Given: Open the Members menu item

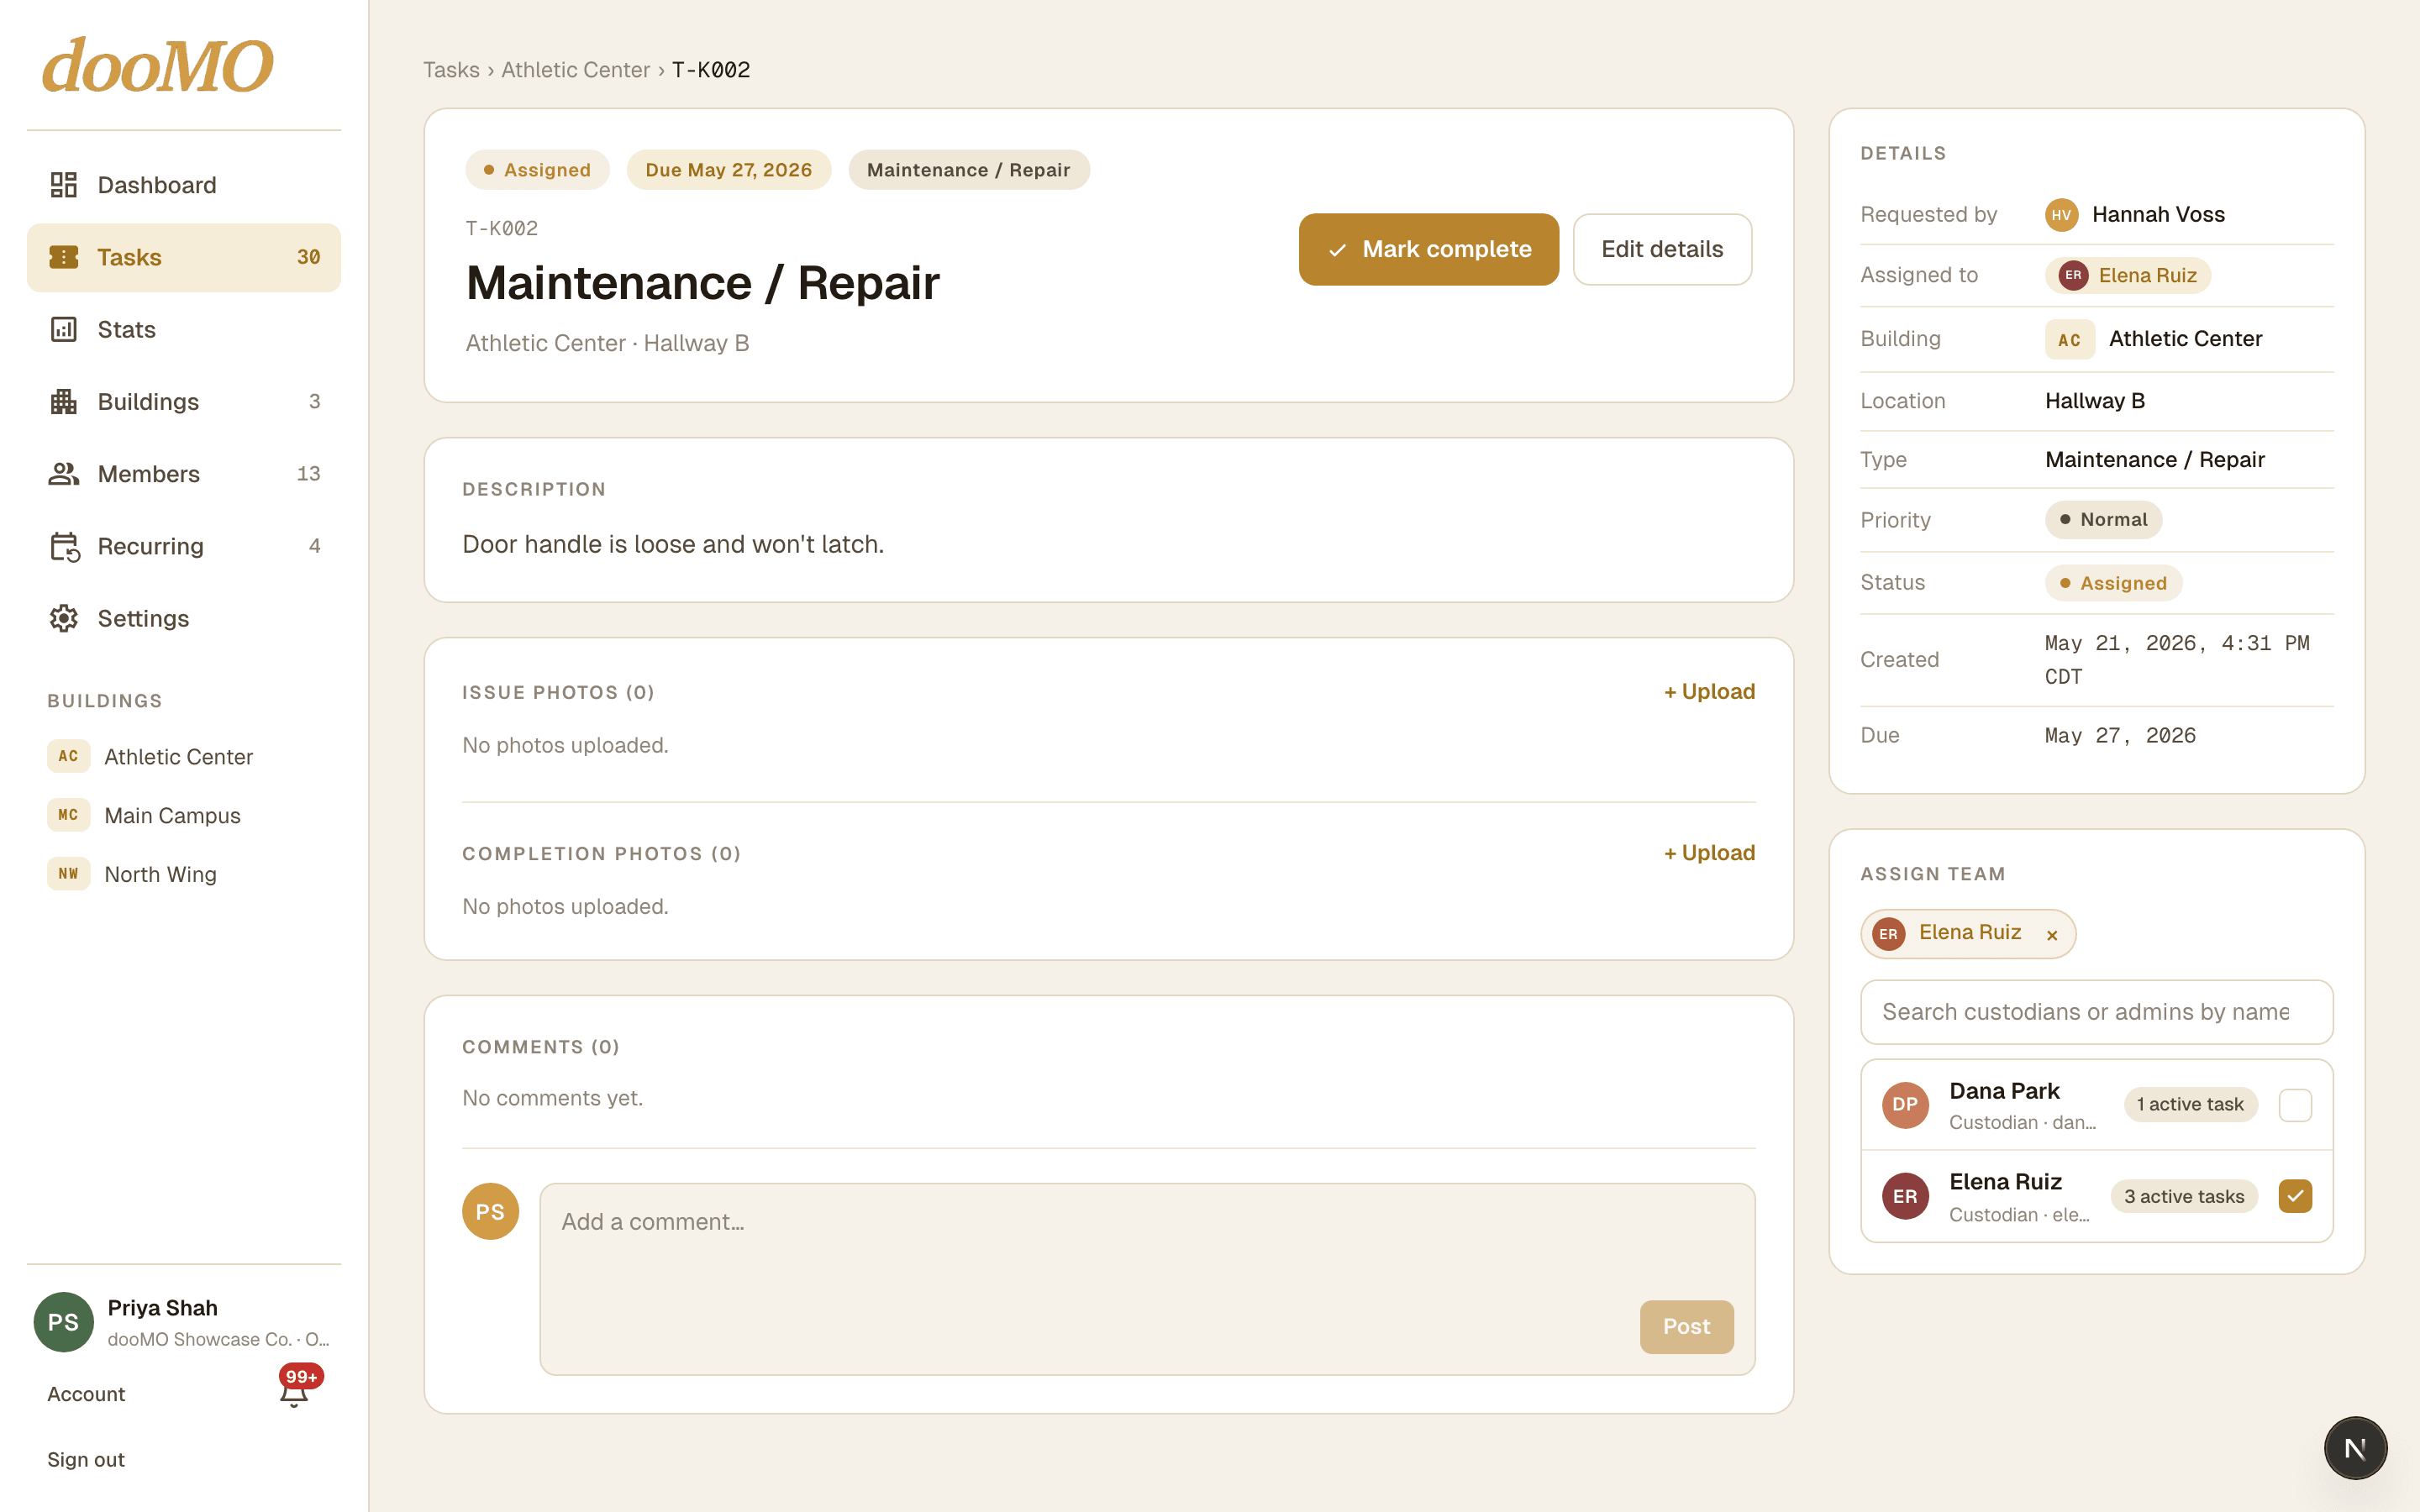Looking at the screenshot, I should tap(184, 474).
